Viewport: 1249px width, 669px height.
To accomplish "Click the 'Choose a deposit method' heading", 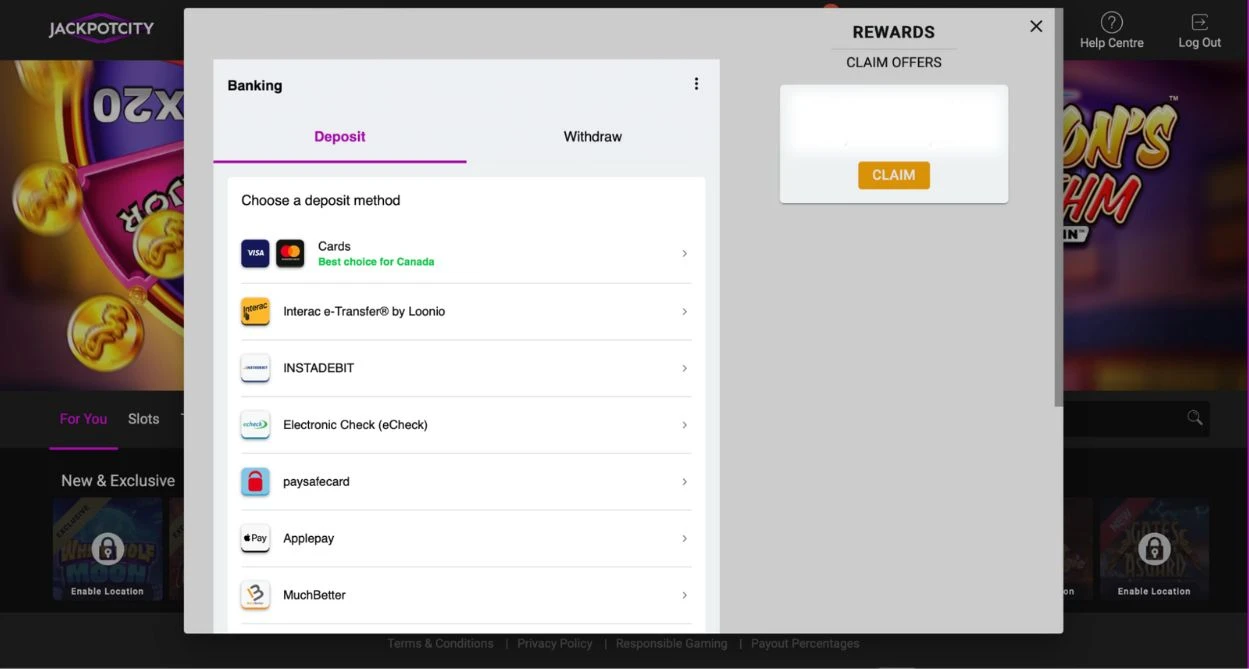I will point(320,201).
